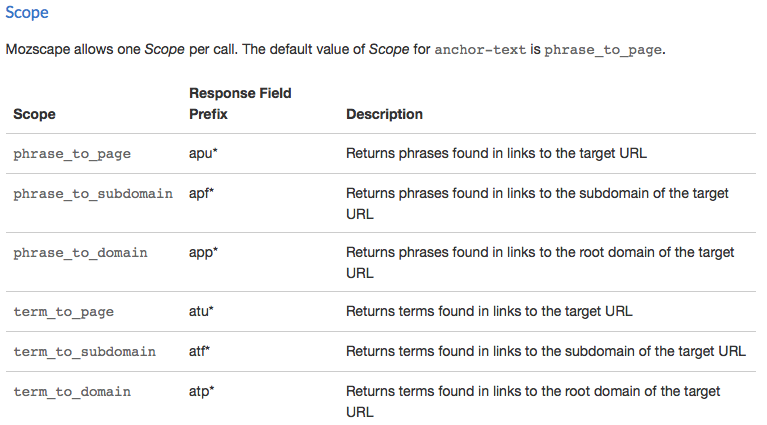Image resolution: width=767 pixels, height=425 pixels.
Task: Select the phrase_to_subdomain scope cell
Action: point(92,193)
